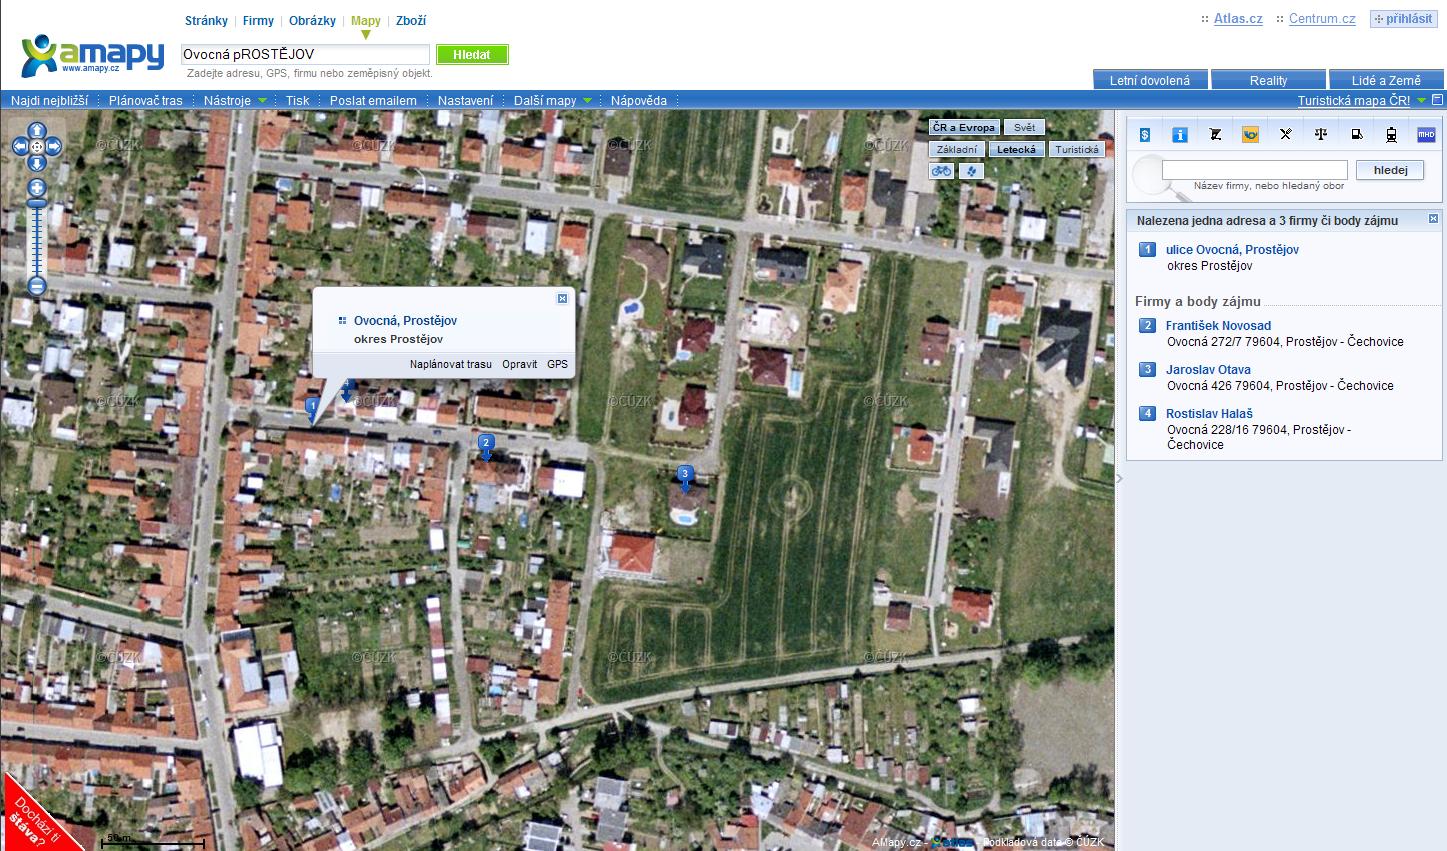Click the restaurants fork and knife icon
Viewport: 1447px width, 851px height.
tap(1286, 134)
